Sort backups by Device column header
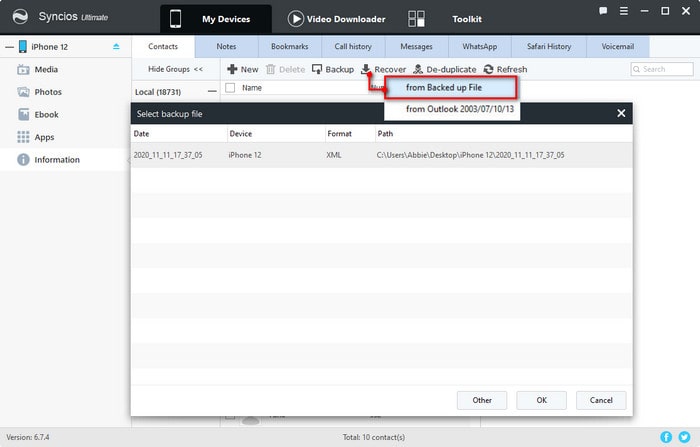Image resolution: width=700 pixels, height=447 pixels. [276, 134]
